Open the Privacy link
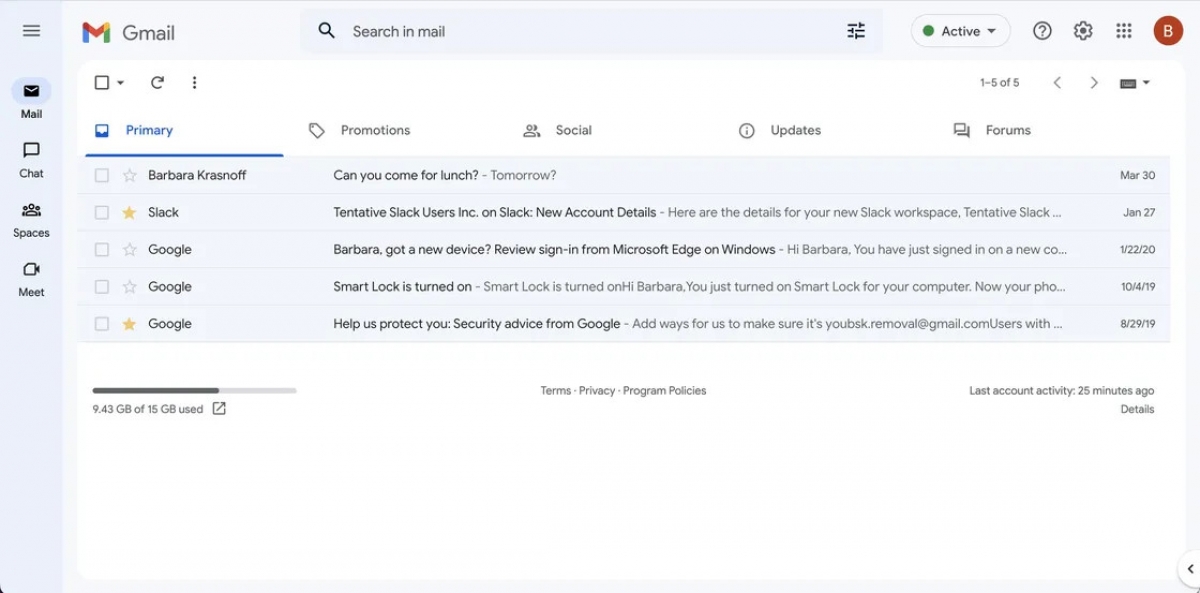 tap(597, 391)
